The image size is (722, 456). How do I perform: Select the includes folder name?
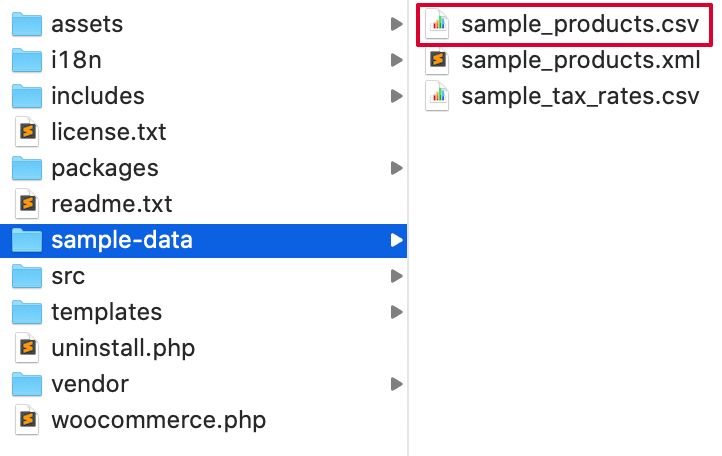pyautogui.click(x=97, y=96)
